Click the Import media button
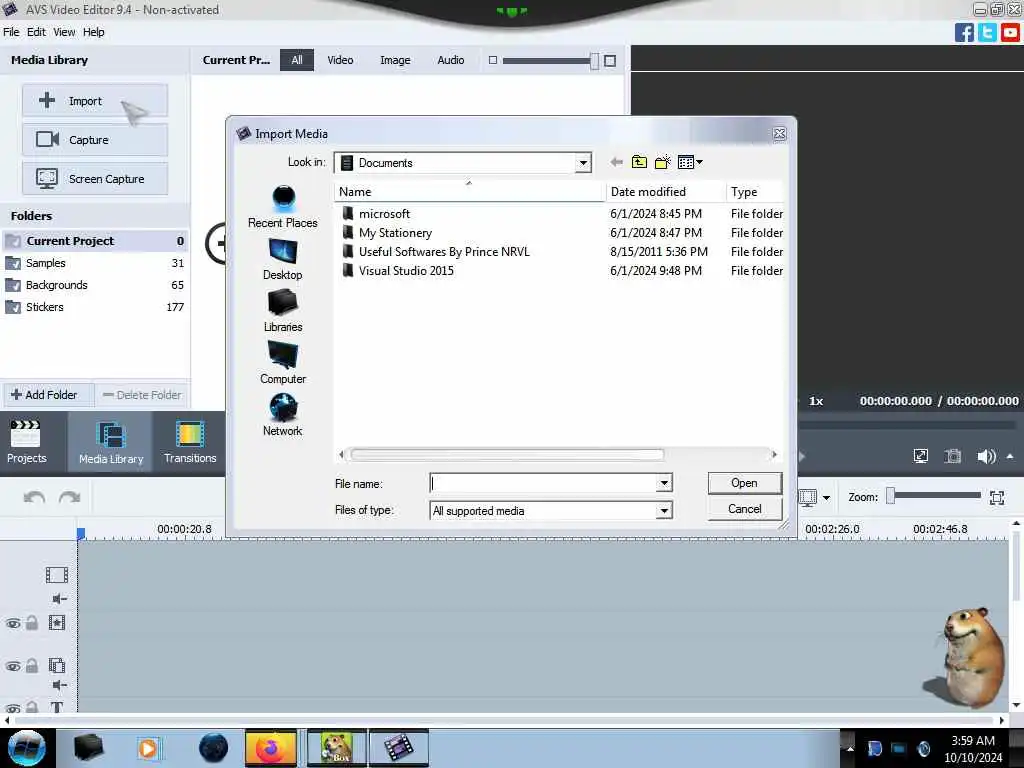This screenshot has width=1024, height=768. point(95,101)
